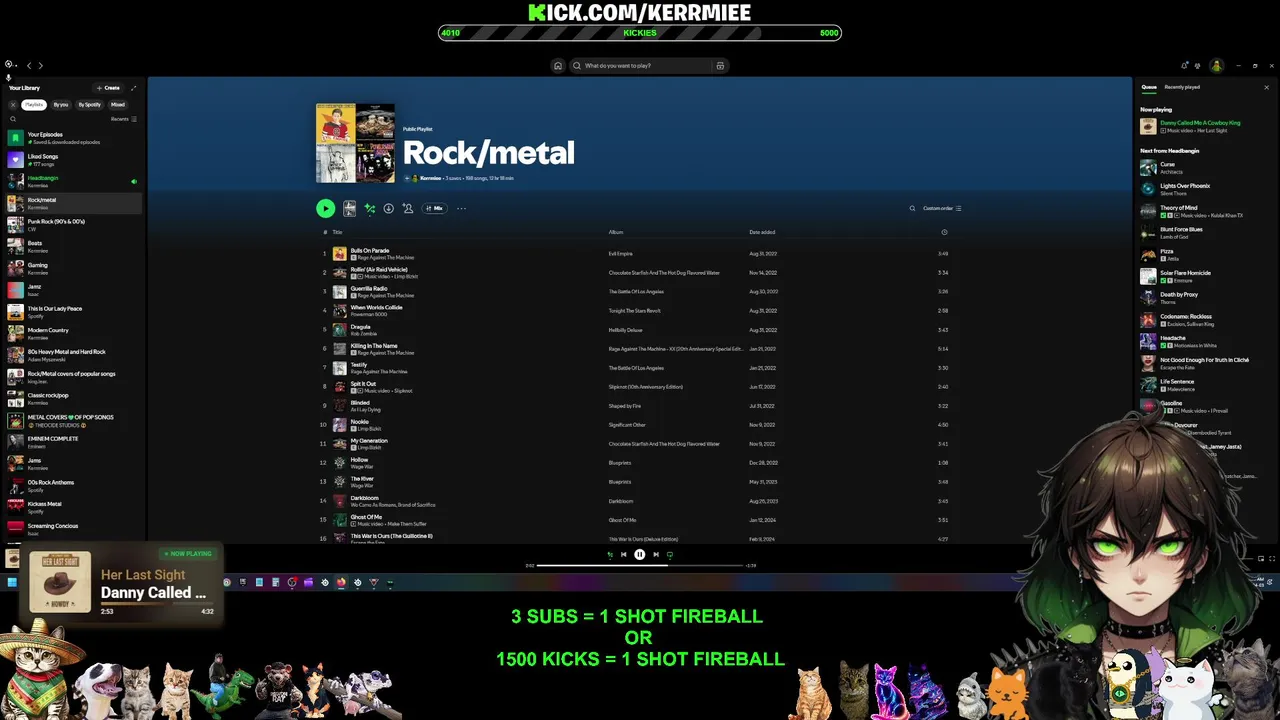This screenshot has width=1280, height=720.
Task: Clear the library filter
Action: click(13, 104)
